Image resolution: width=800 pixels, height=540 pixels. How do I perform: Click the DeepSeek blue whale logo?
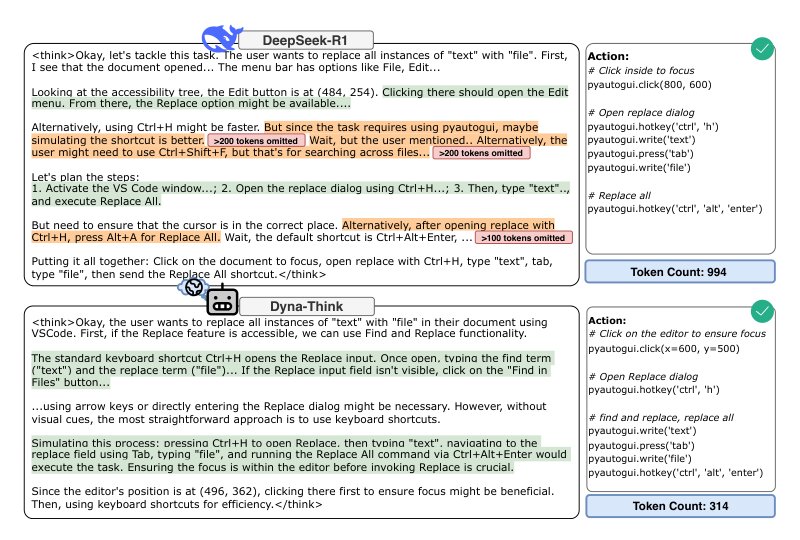click(221, 37)
